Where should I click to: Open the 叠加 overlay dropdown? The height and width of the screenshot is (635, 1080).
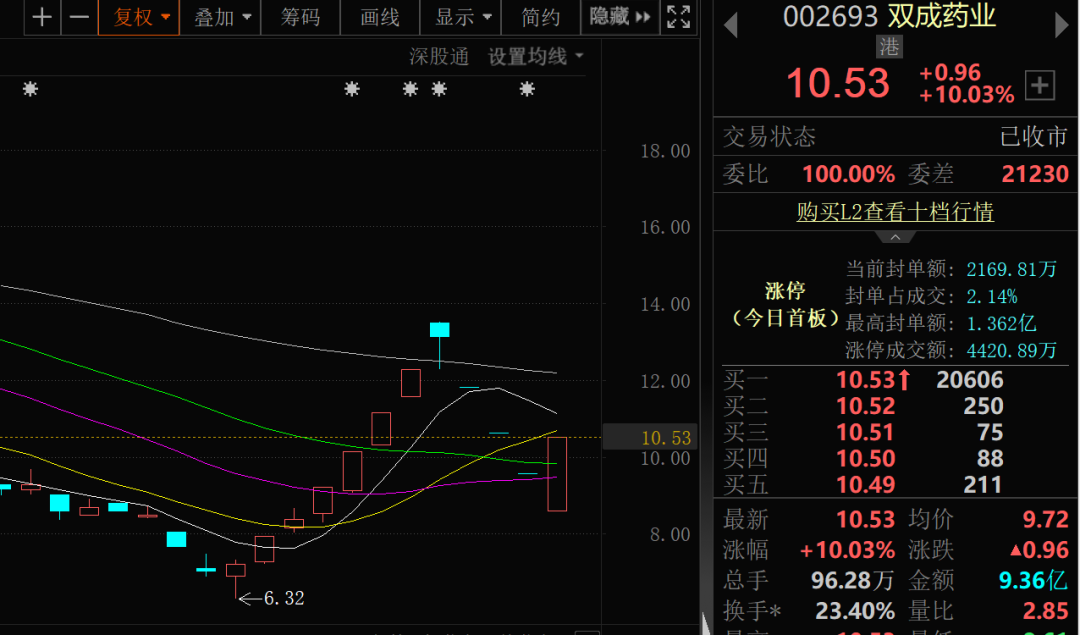[x=223, y=17]
